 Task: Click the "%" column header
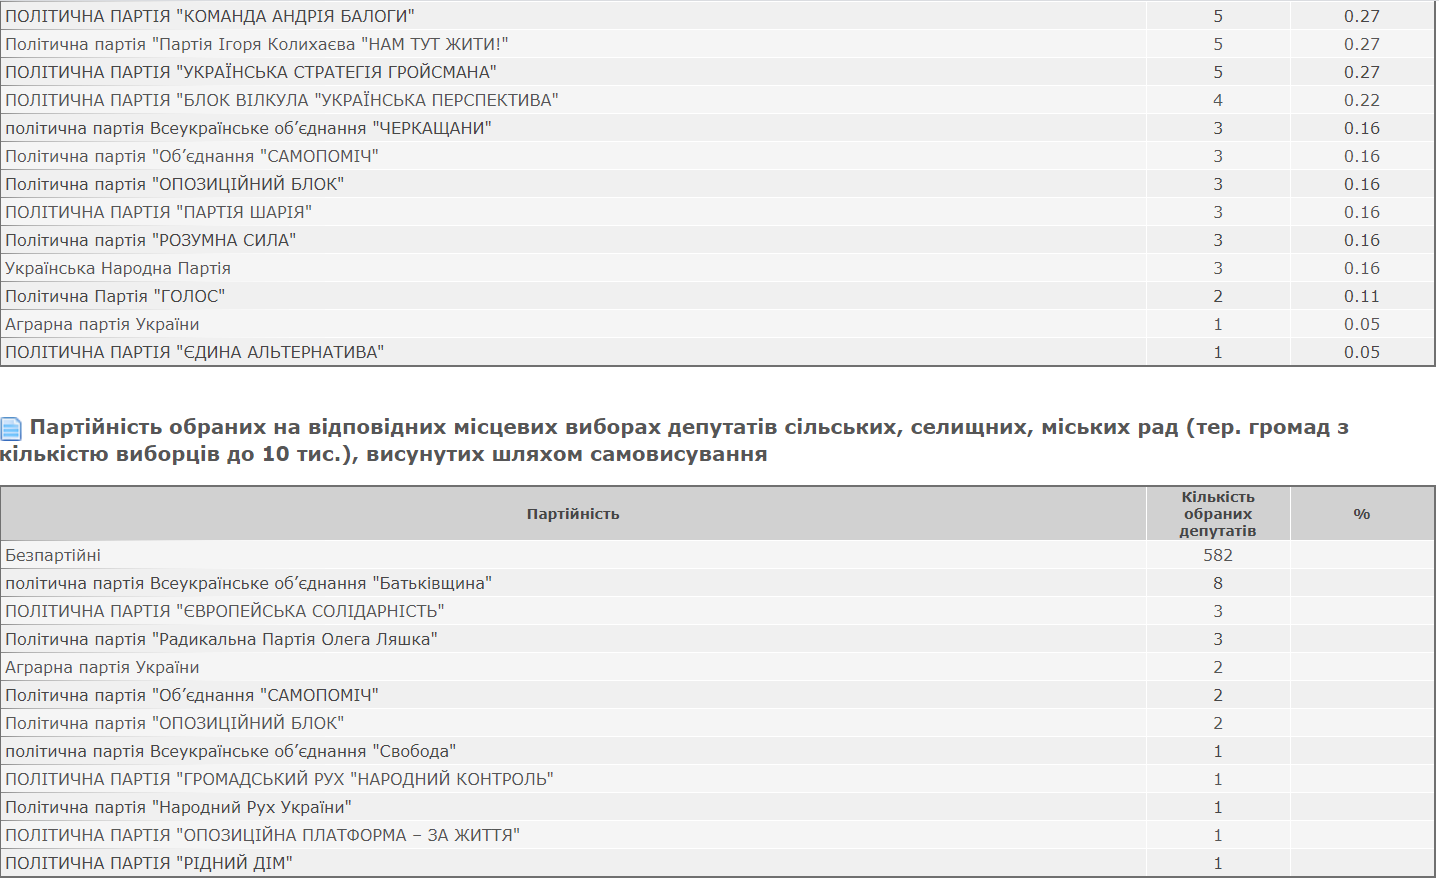pyautogui.click(x=1361, y=514)
